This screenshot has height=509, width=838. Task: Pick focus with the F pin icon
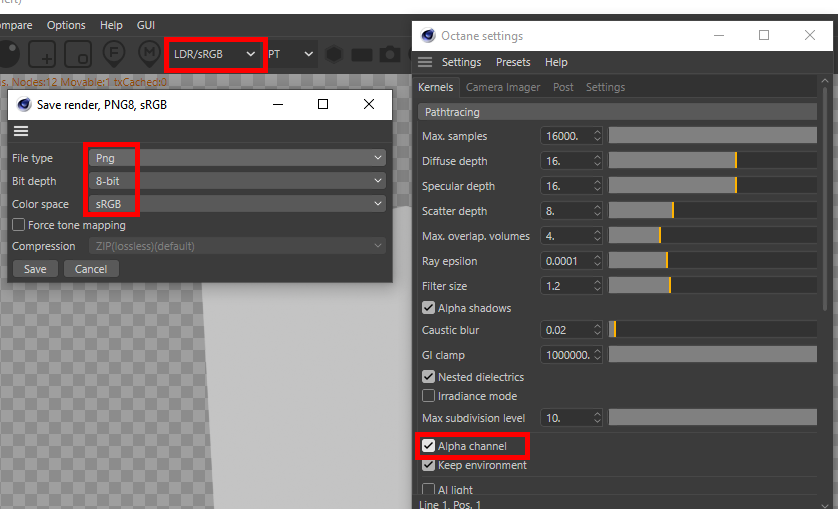[114, 54]
